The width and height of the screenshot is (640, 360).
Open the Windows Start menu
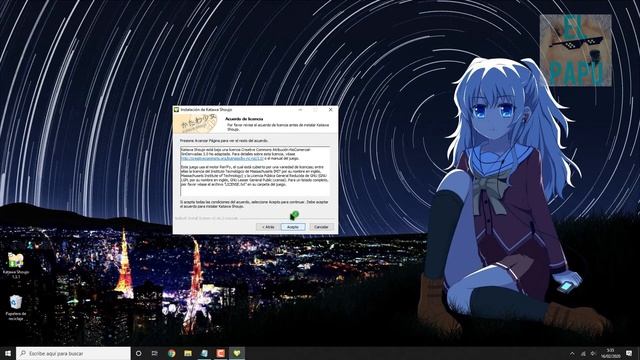(x=7, y=353)
